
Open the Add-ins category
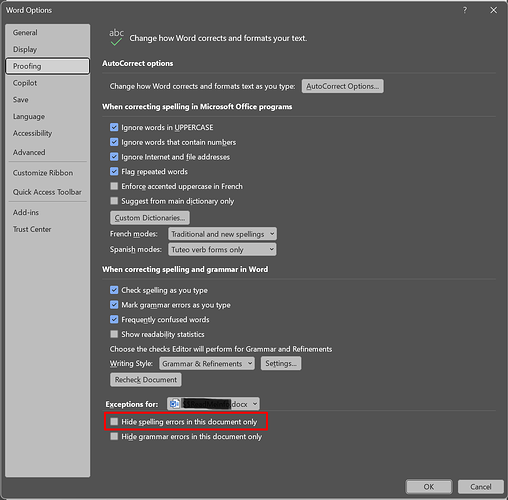[x=47, y=212]
